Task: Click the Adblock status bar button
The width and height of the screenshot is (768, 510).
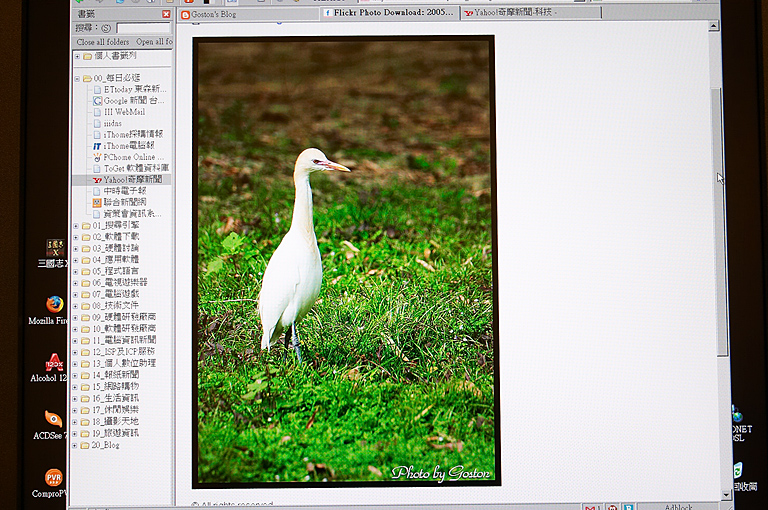Action: [678, 507]
